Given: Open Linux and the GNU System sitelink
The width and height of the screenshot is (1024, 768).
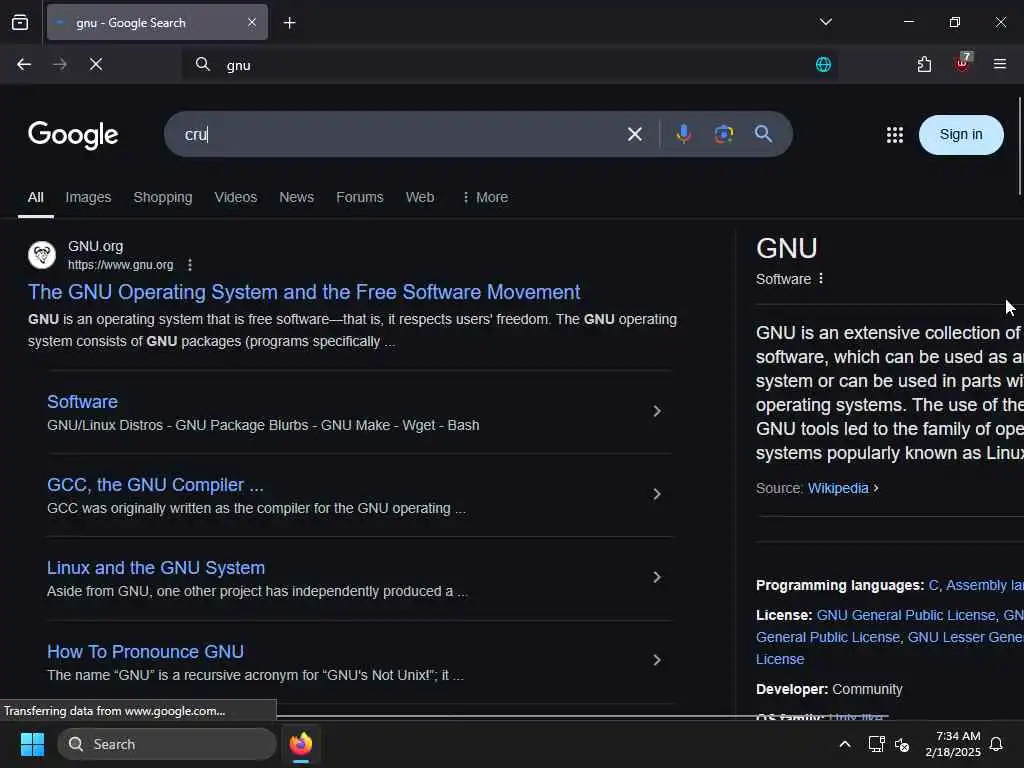Looking at the screenshot, I should click(x=156, y=568).
